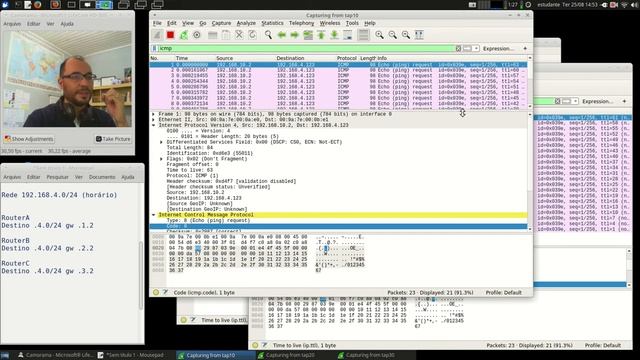Switch to Capturing from tap20 taskbar item

290,356
